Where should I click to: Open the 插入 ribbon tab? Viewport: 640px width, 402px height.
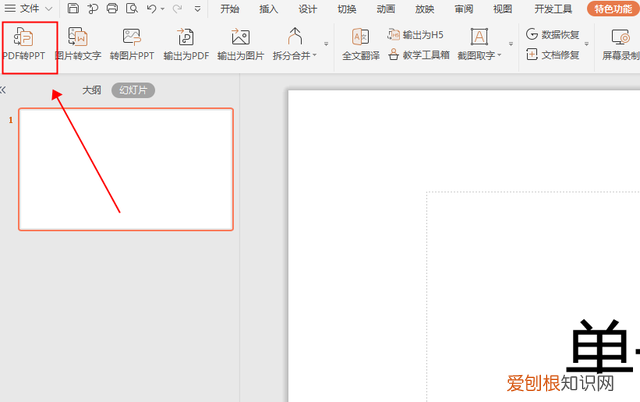(268, 9)
